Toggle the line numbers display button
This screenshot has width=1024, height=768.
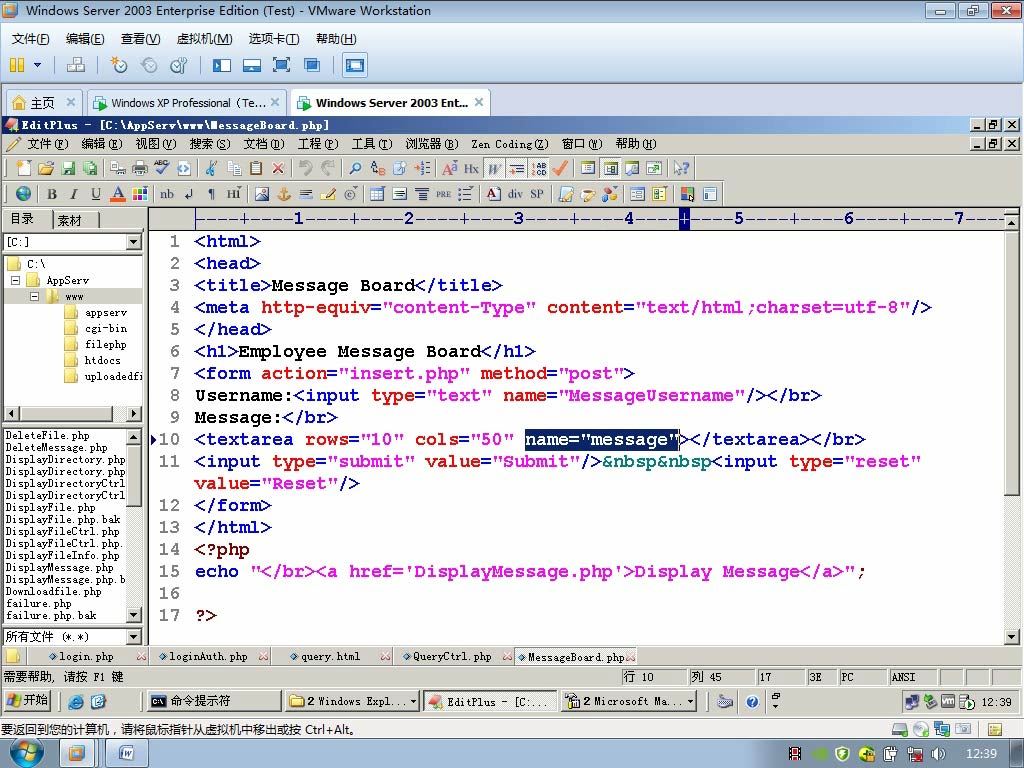539,169
